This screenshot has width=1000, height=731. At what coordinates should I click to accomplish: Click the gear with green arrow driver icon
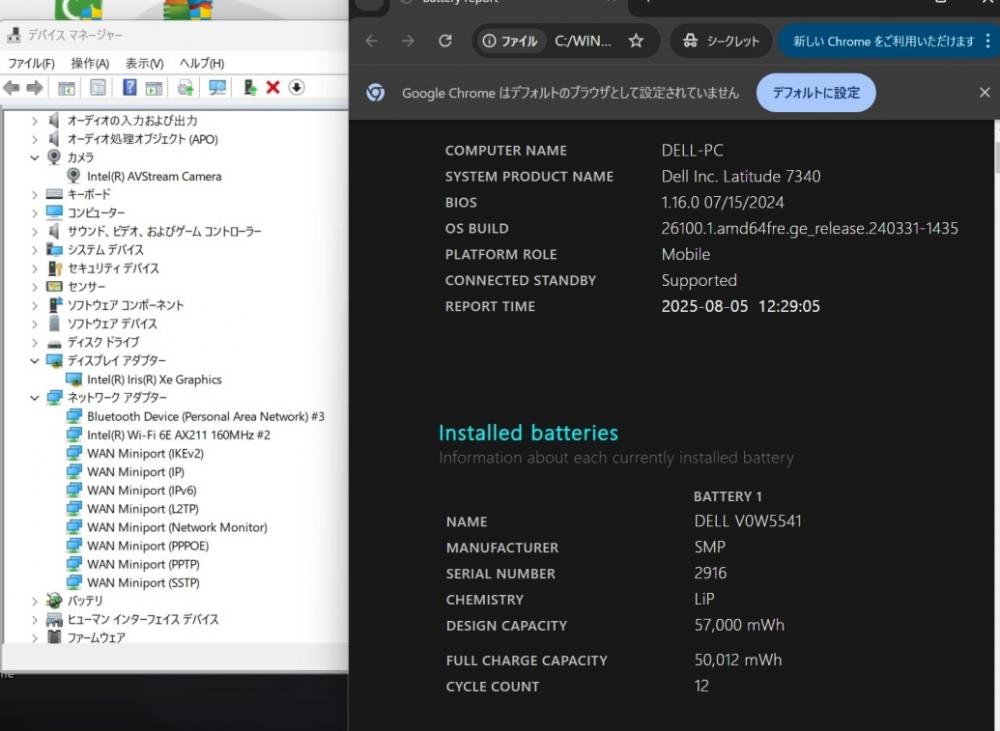[x=186, y=88]
